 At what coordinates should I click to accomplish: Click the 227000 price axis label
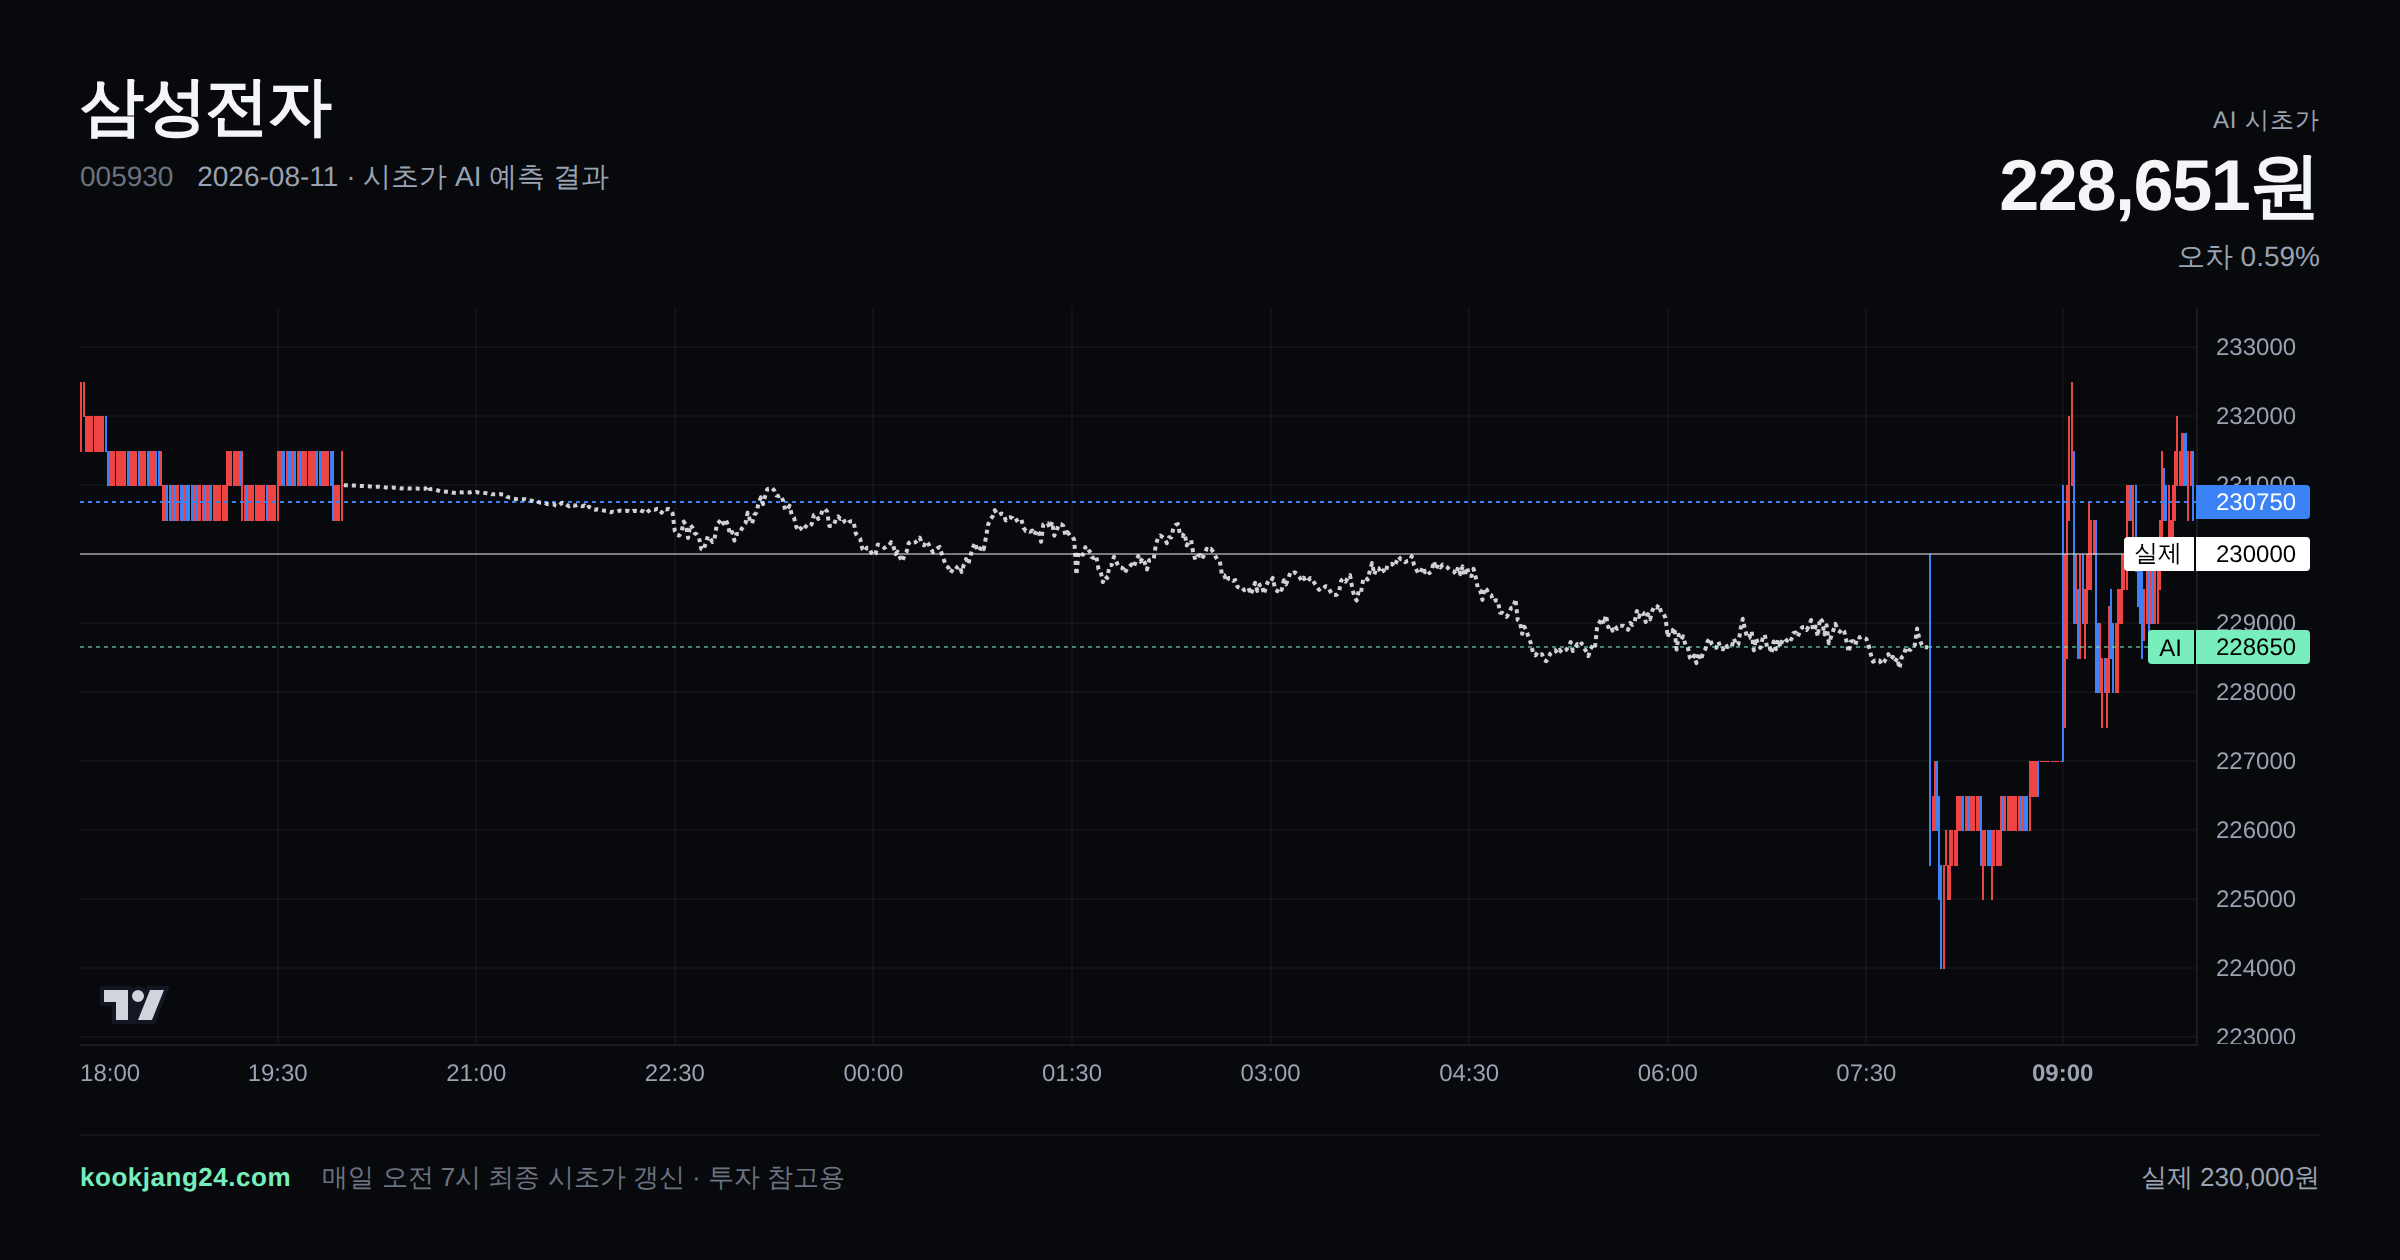pyautogui.click(x=2255, y=761)
